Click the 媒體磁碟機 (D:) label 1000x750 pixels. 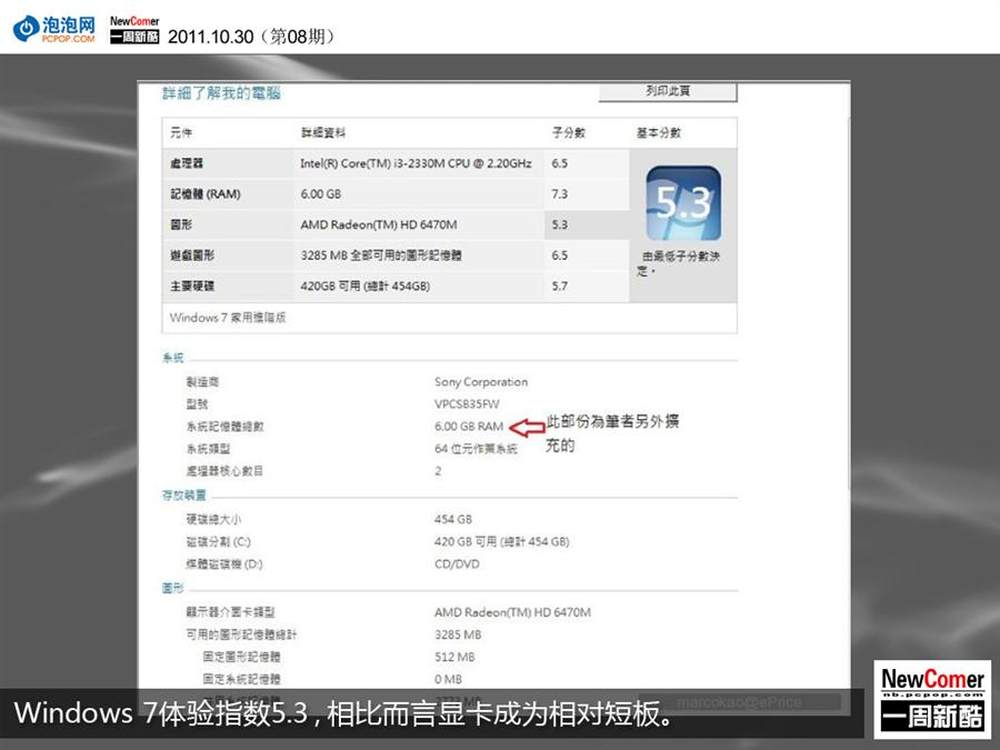pyautogui.click(x=224, y=564)
